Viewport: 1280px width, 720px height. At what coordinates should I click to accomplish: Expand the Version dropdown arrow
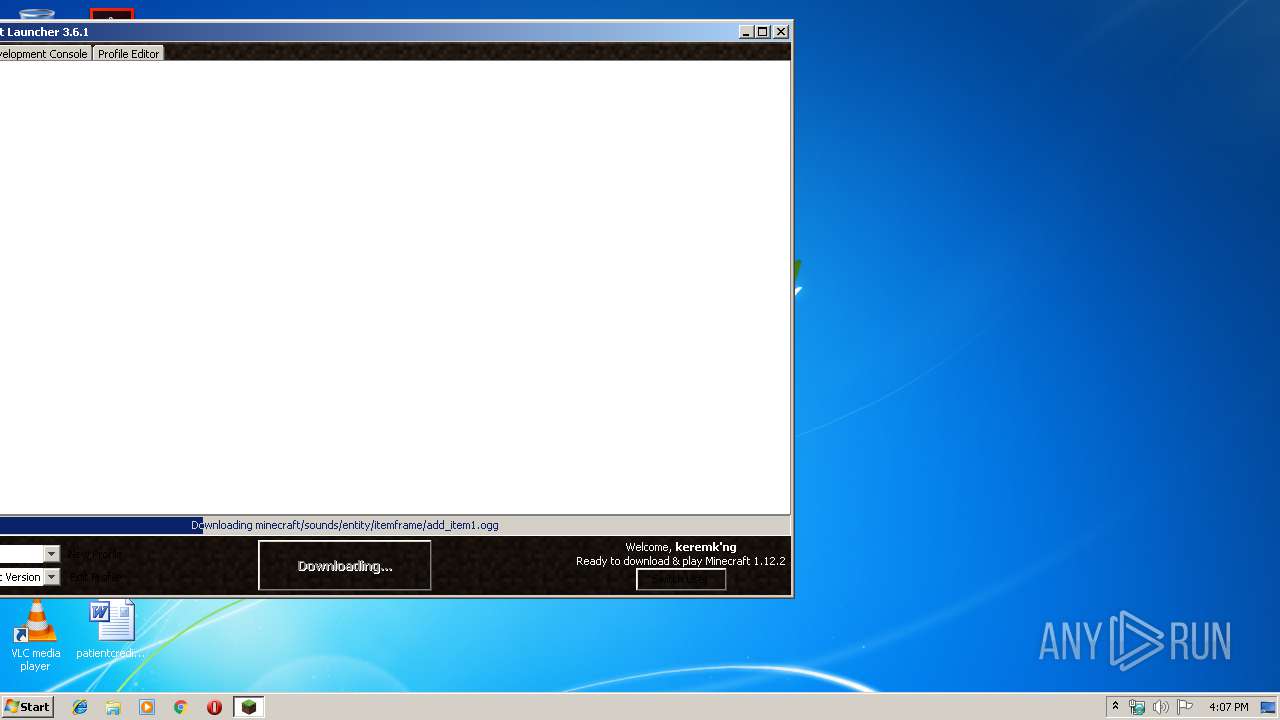coord(51,577)
